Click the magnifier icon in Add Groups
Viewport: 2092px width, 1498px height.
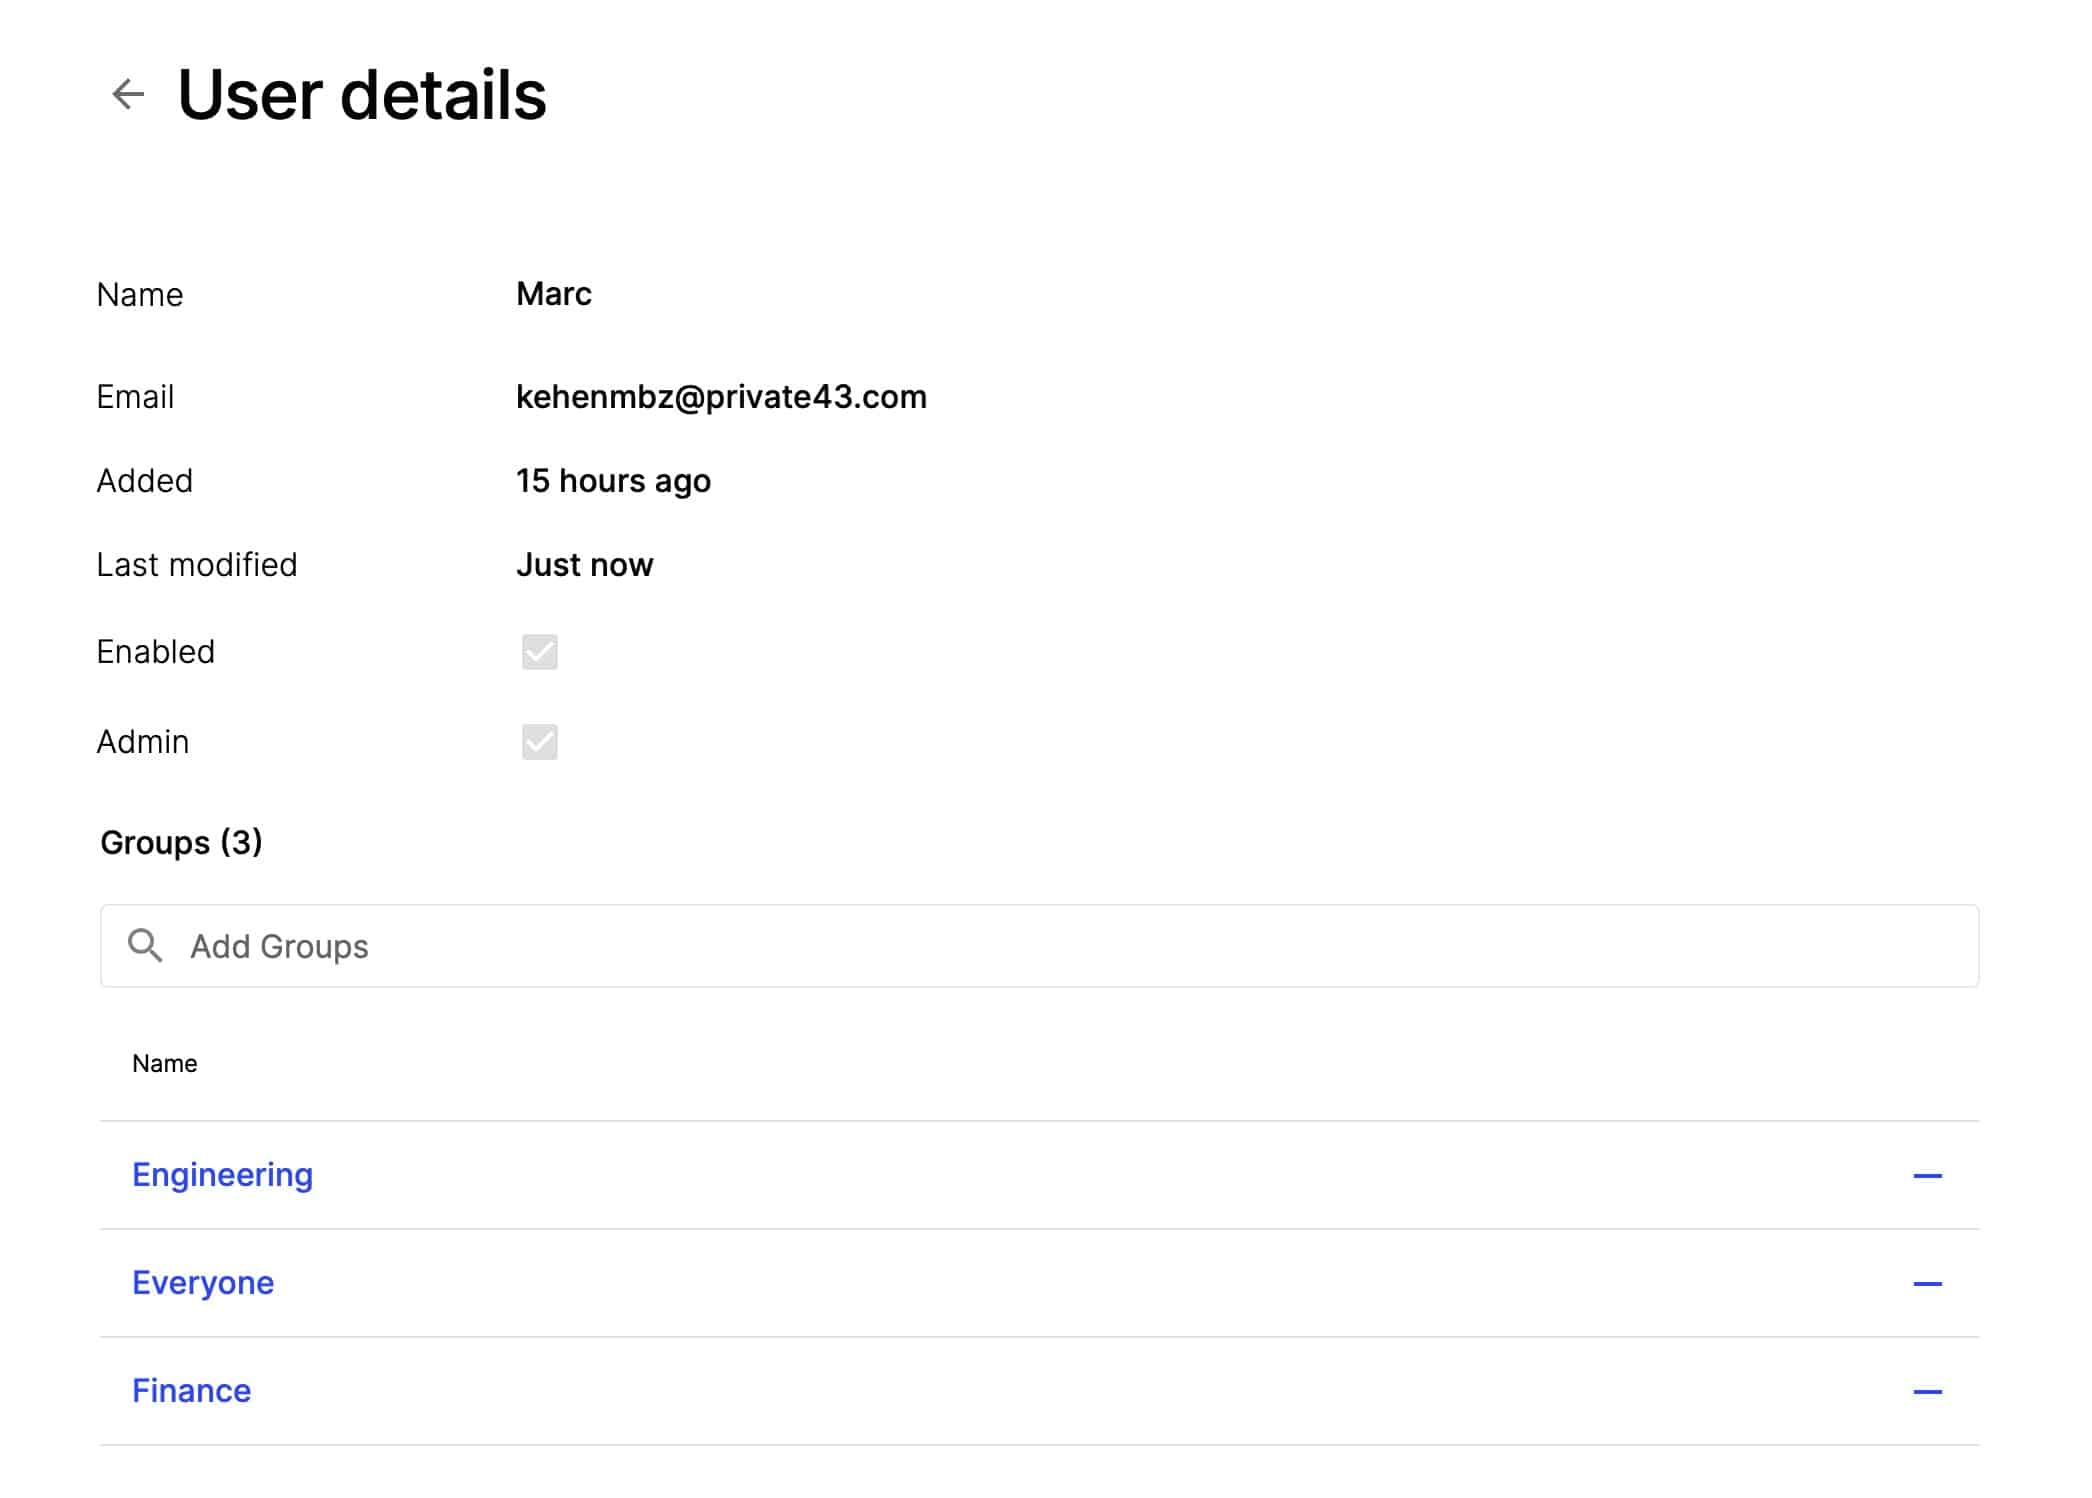click(x=145, y=945)
